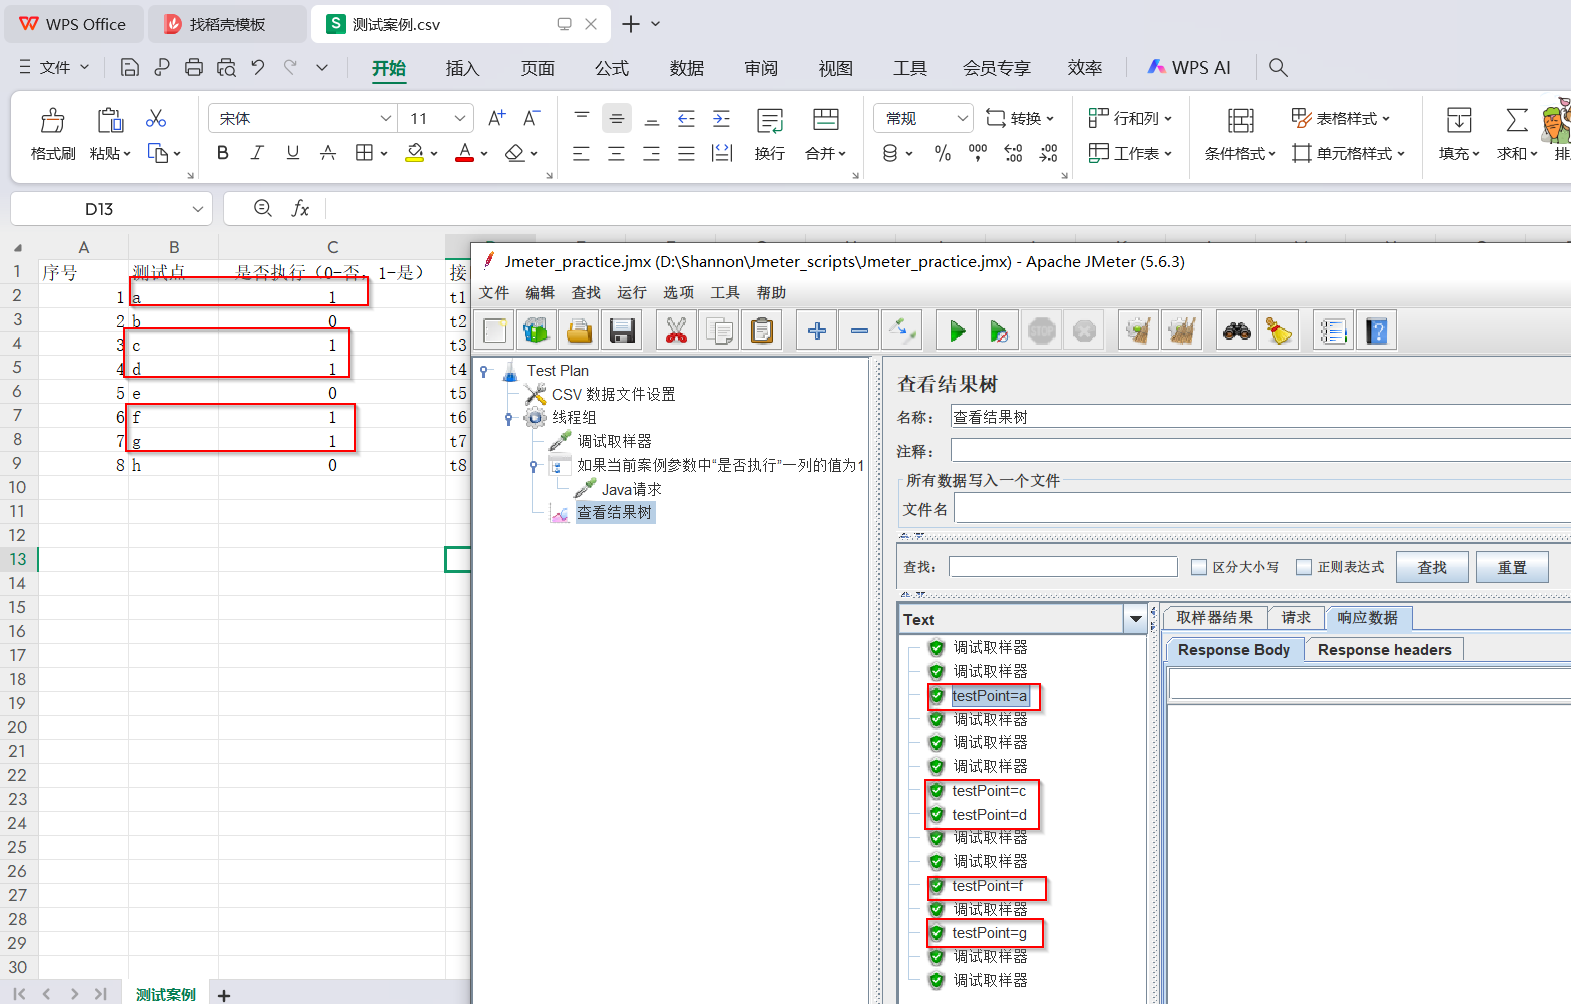Click WPS Strikethrough text icon

pos(327,153)
